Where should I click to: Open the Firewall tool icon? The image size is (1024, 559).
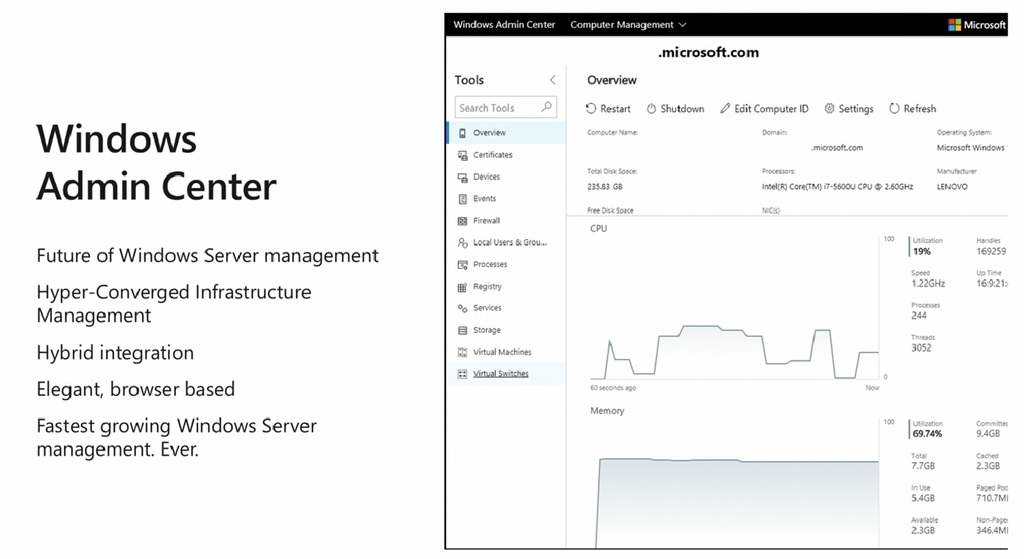[x=462, y=221]
